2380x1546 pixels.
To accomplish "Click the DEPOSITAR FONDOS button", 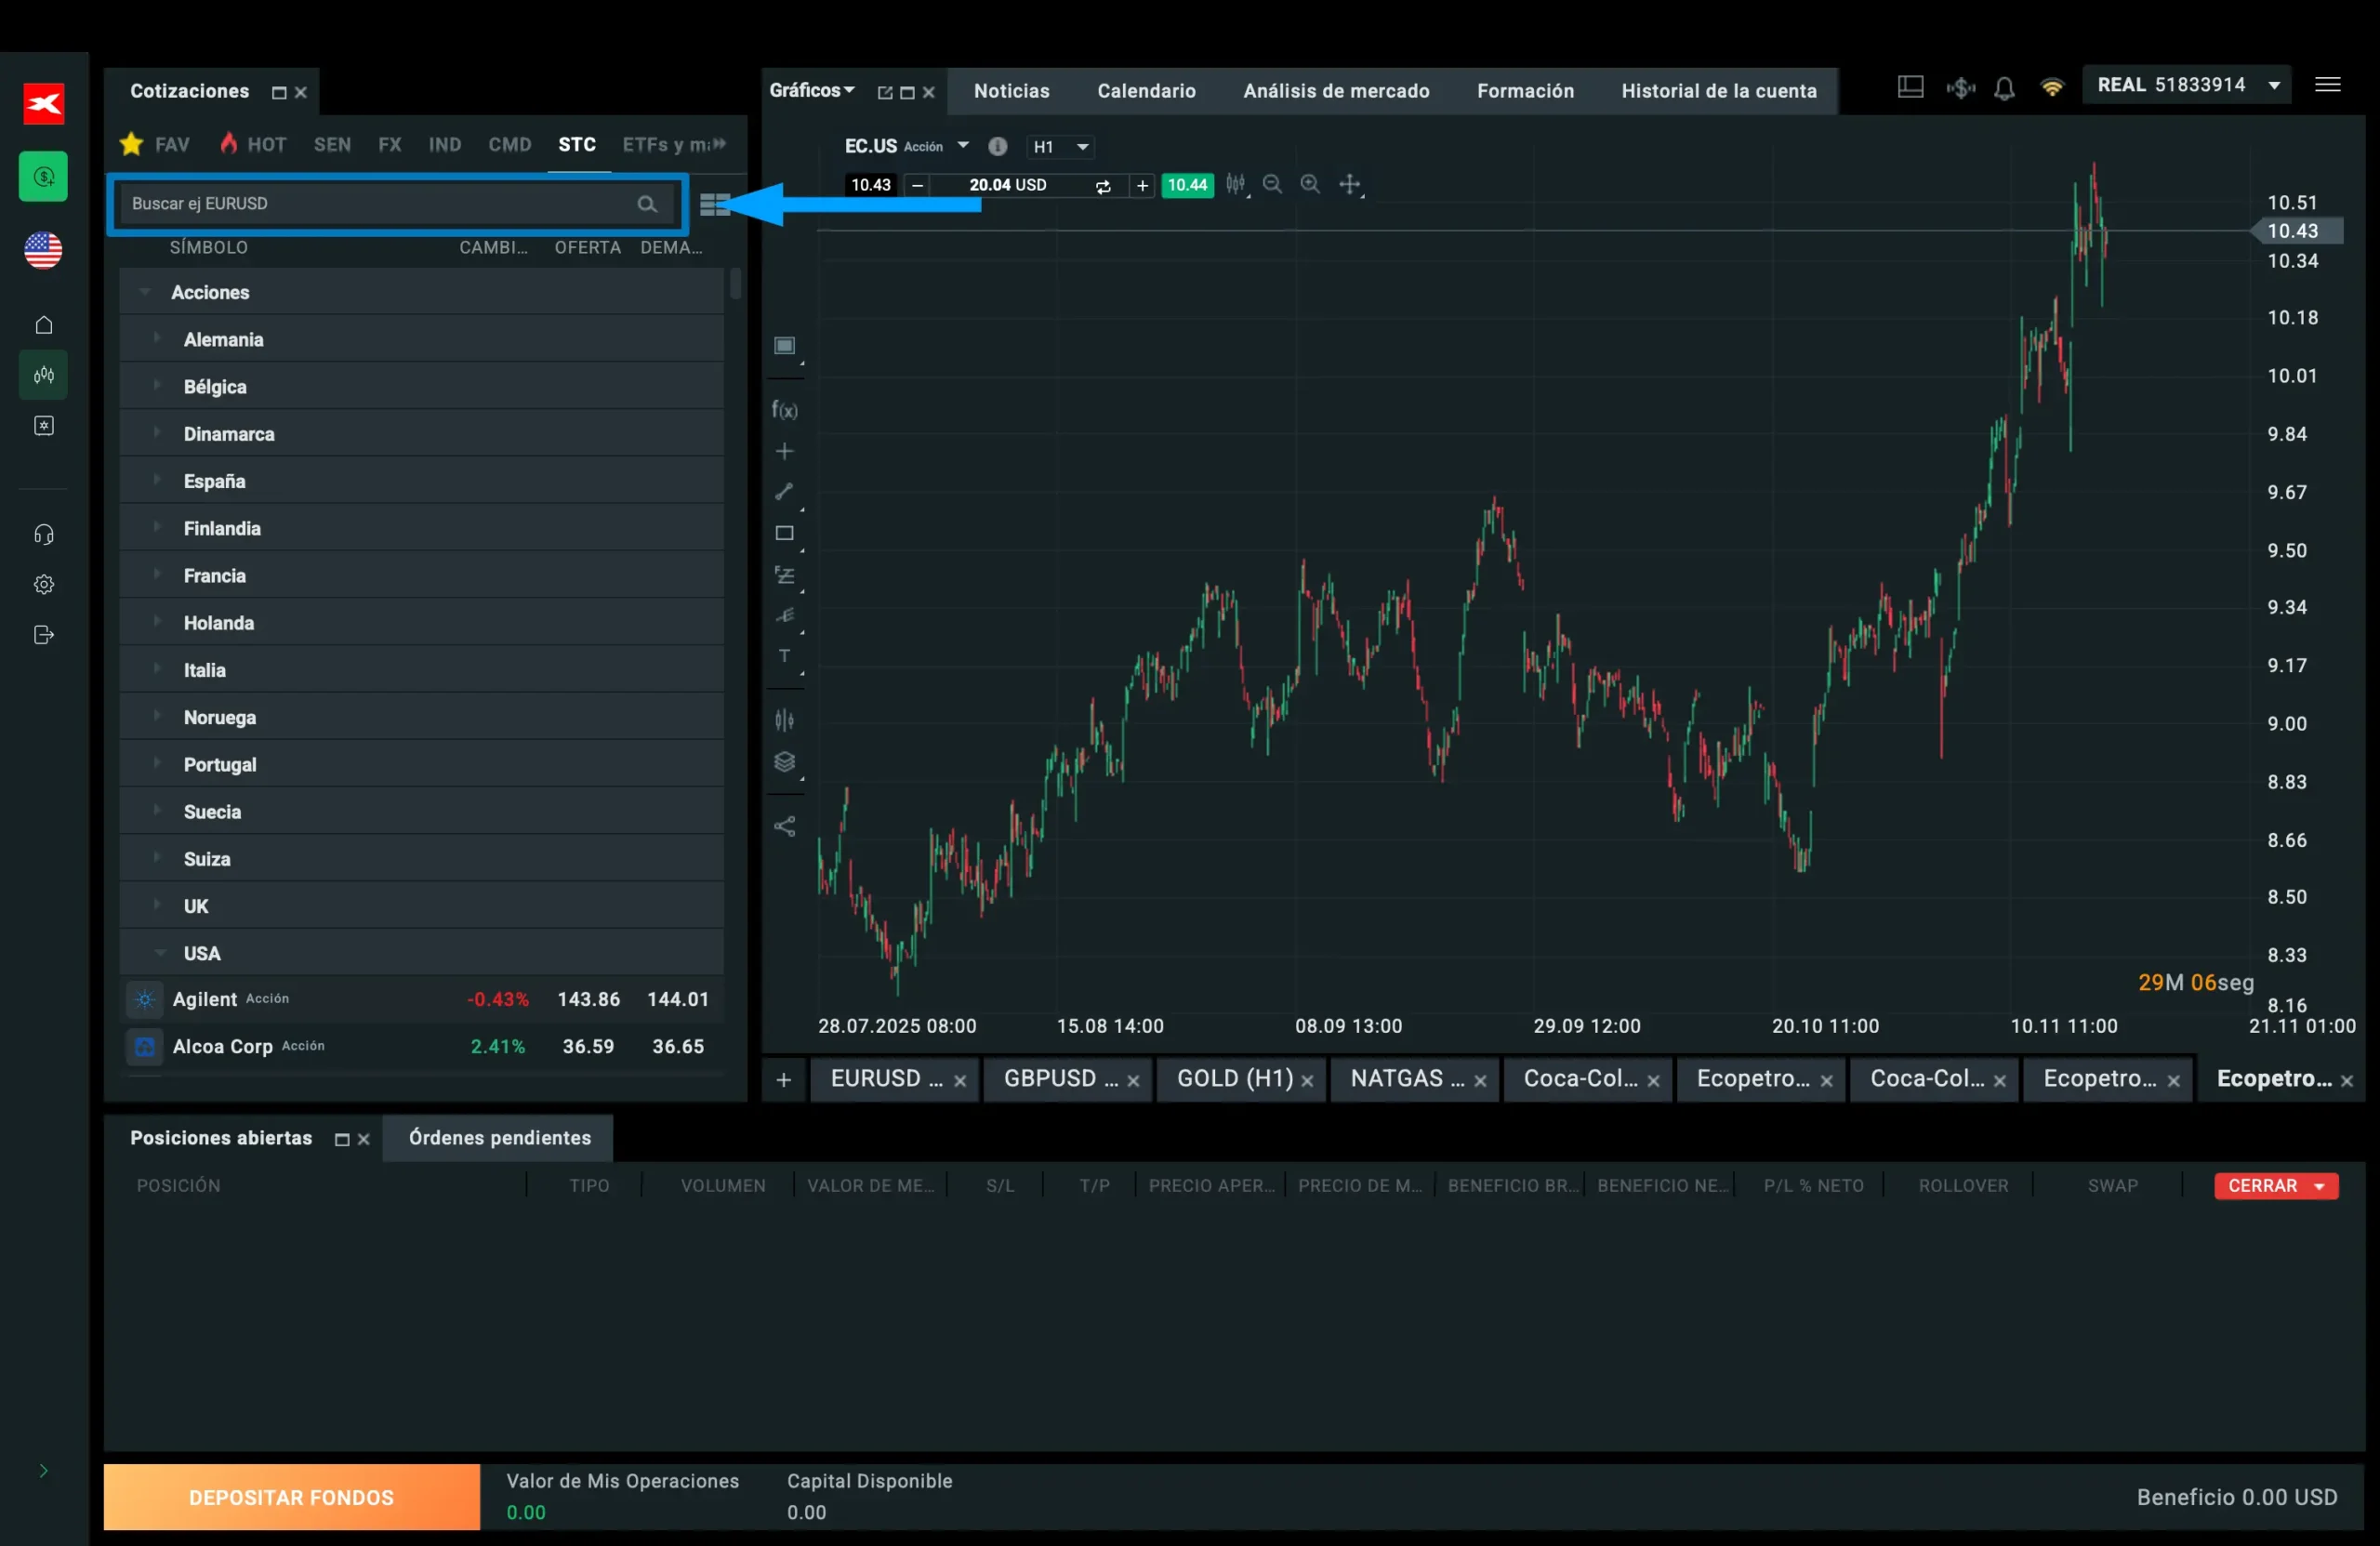I will 291,1497.
